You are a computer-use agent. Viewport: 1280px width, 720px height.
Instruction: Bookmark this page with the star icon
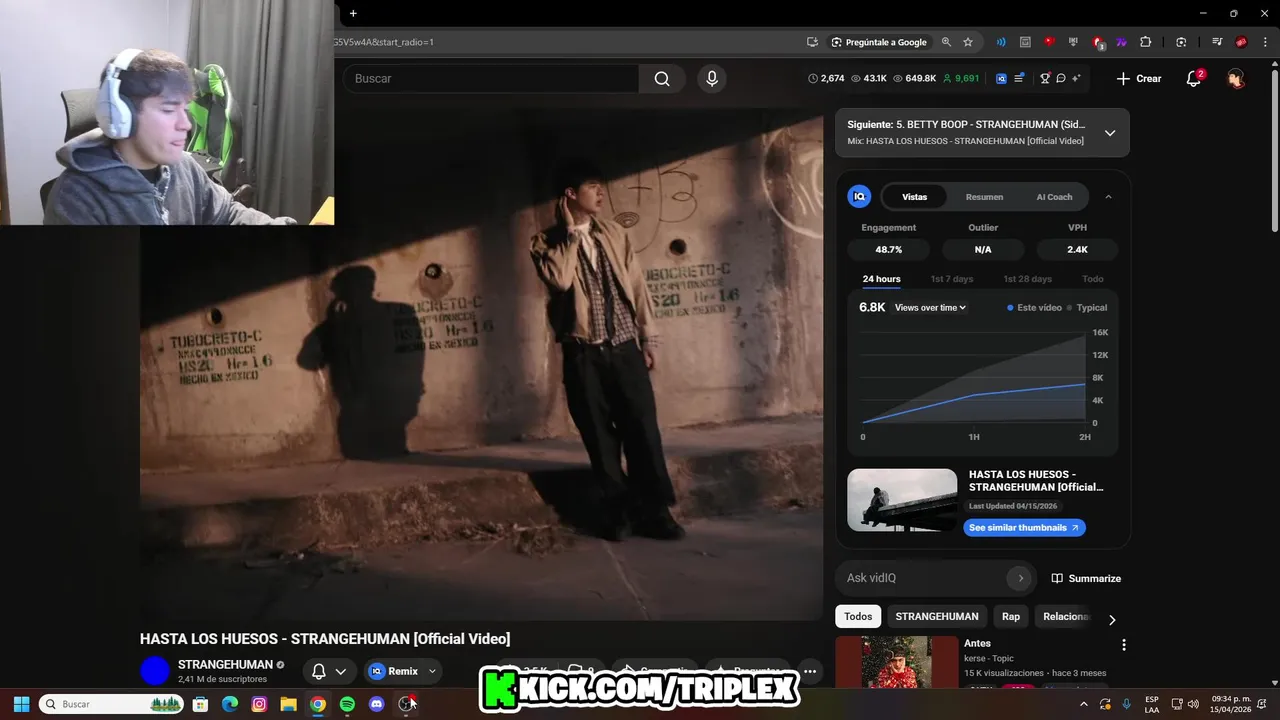[x=968, y=42]
